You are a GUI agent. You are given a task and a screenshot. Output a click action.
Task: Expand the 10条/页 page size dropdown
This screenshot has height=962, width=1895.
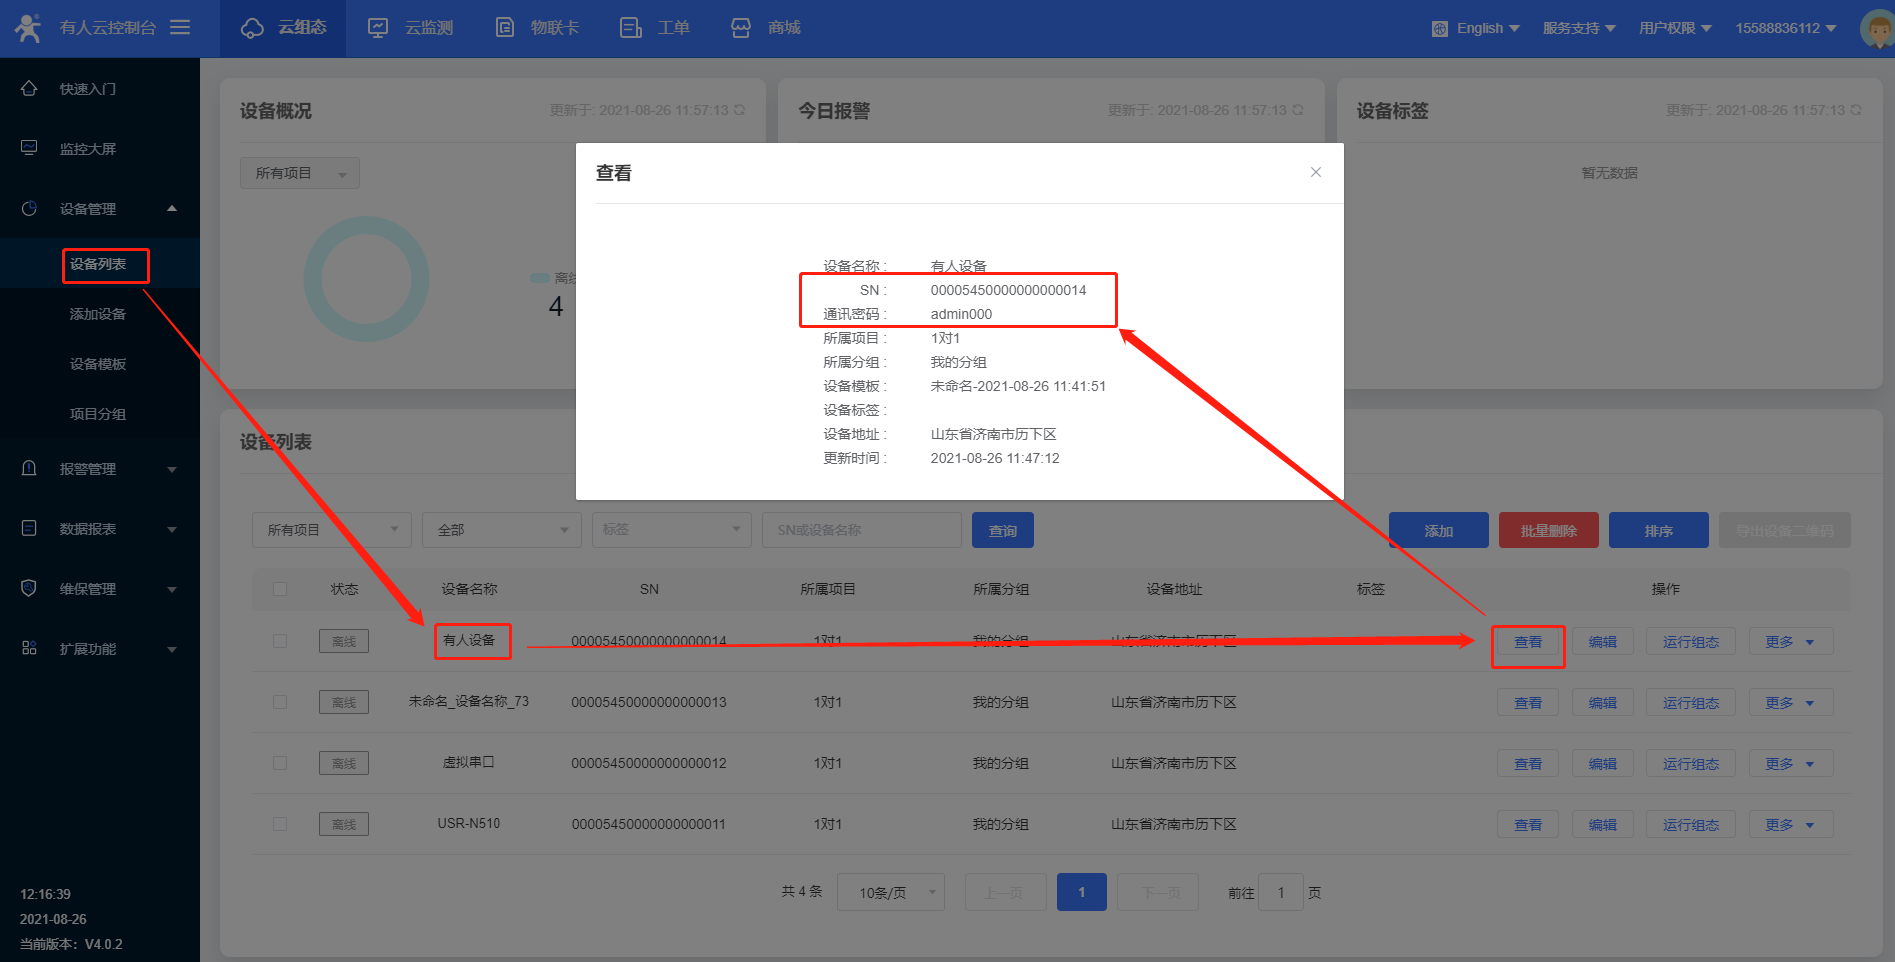(890, 892)
